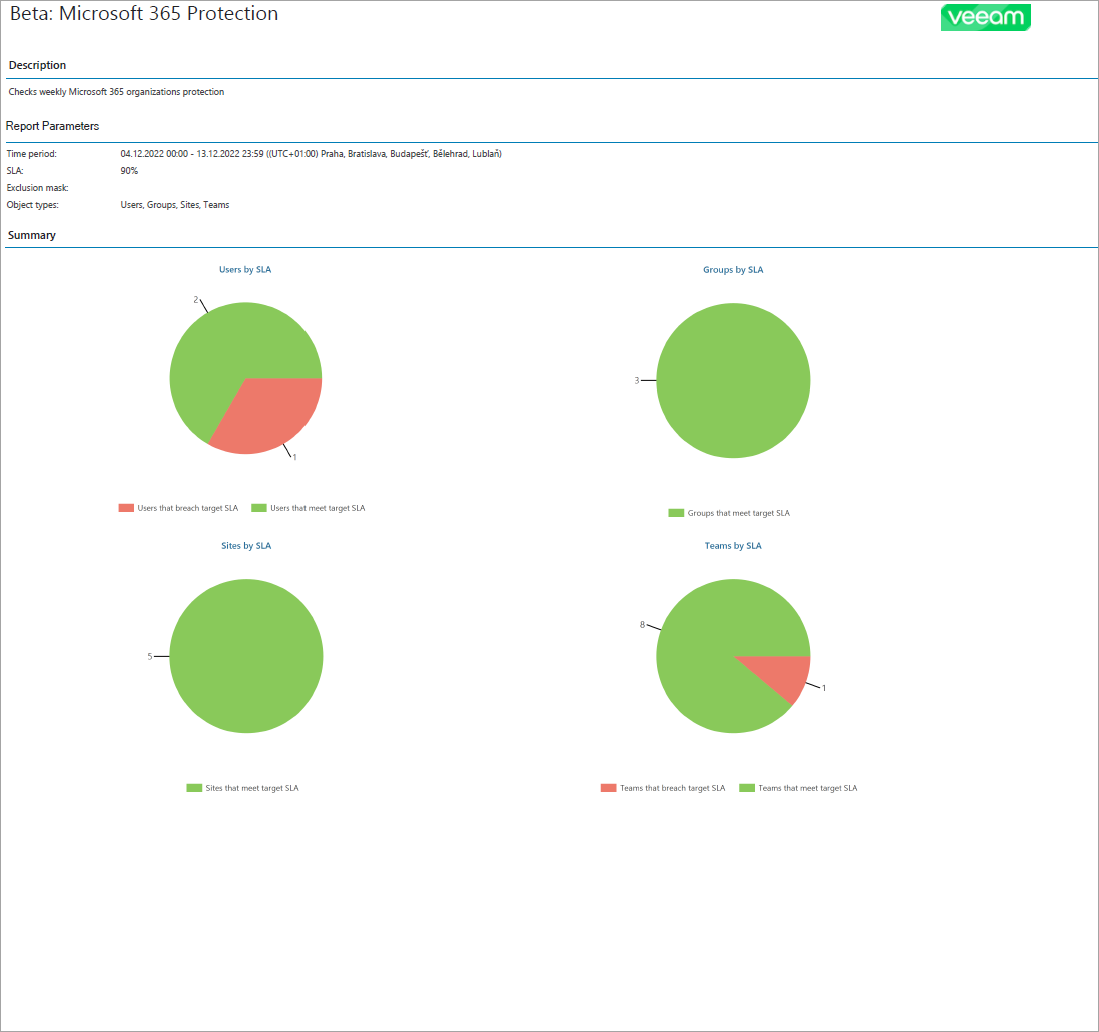Click 'Sites that meet target SLA' legend label
The image size is (1099, 1032).
(x=252, y=788)
